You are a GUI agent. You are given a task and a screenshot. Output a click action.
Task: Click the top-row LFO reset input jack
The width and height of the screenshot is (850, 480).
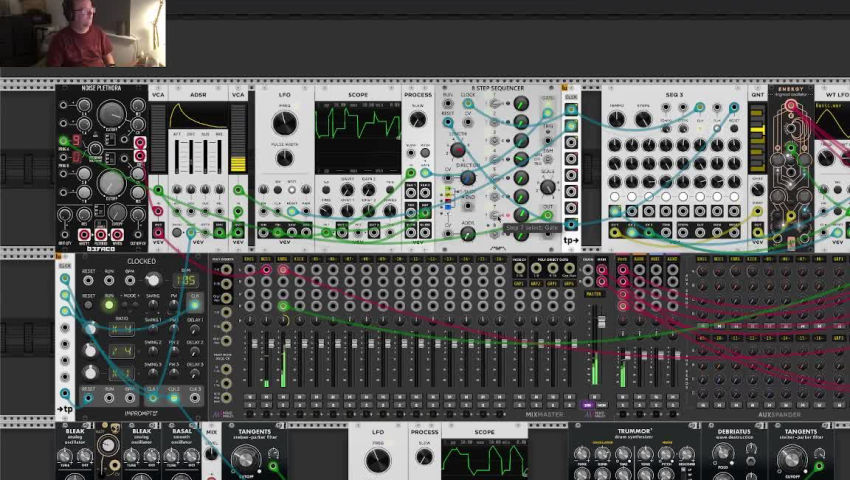click(x=292, y=211)
